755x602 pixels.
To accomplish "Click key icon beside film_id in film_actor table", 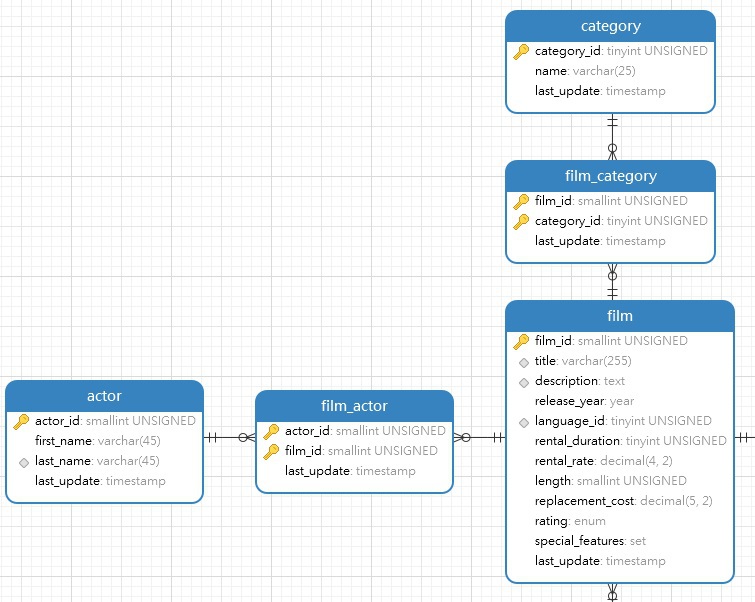I will [x=271, y=451].
